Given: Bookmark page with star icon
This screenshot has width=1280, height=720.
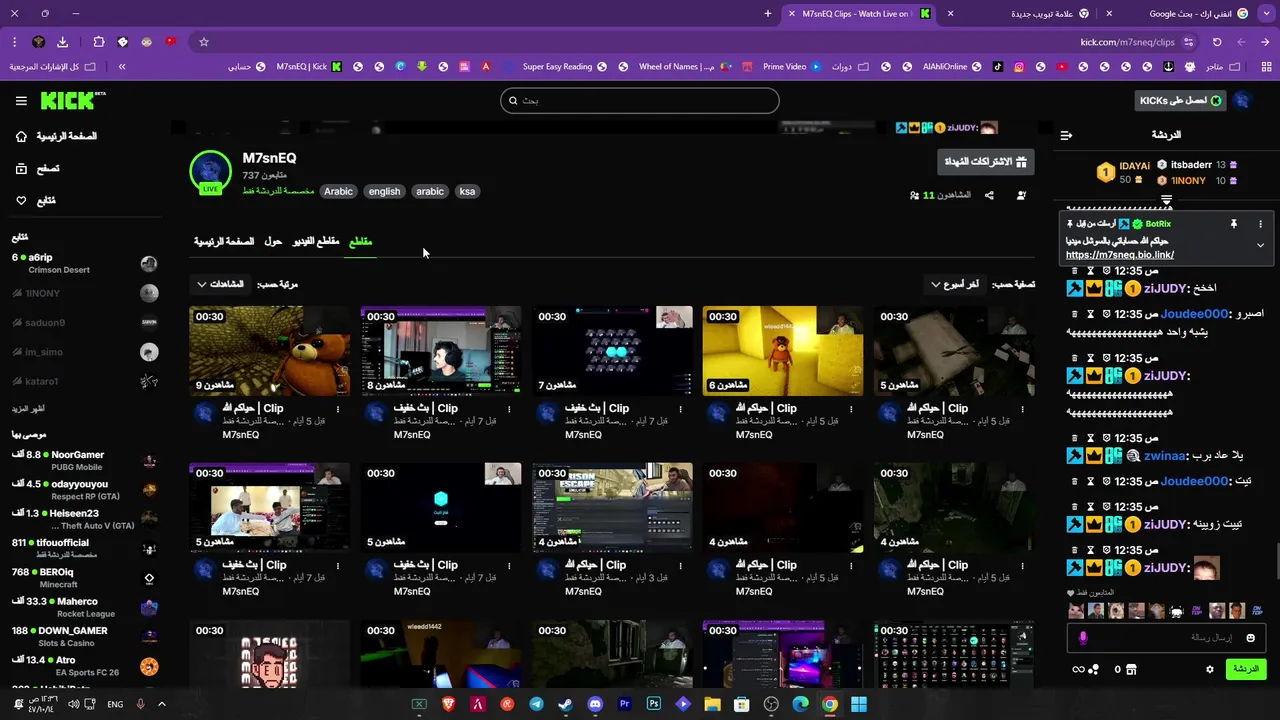Looking at the screenshot, I should coord(204,42).
